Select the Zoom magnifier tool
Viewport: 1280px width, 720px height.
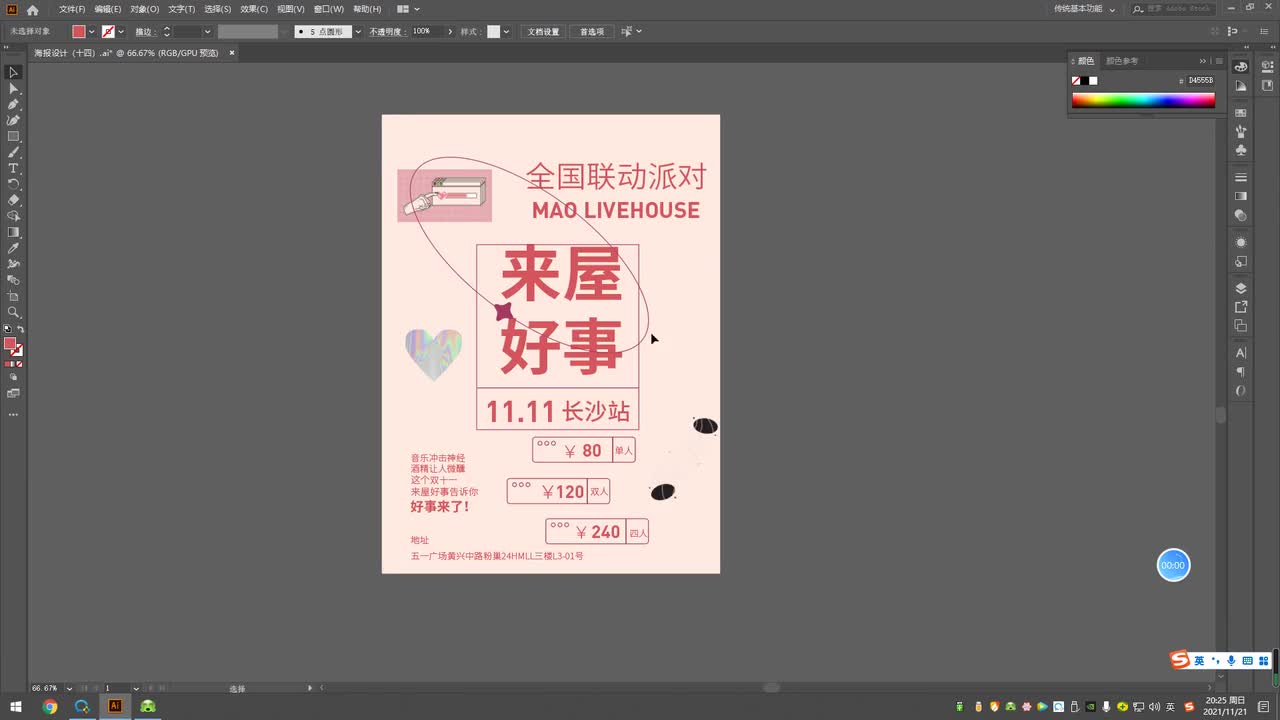(13, 312)
